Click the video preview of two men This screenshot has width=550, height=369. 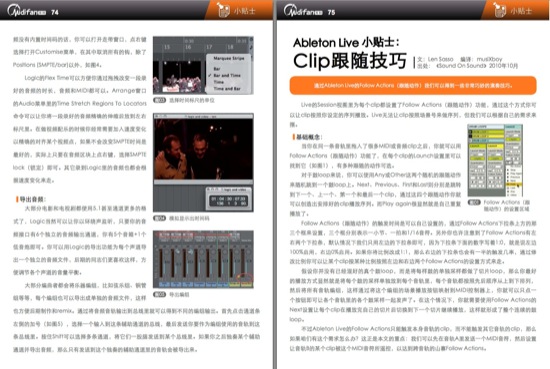[203, 149]
